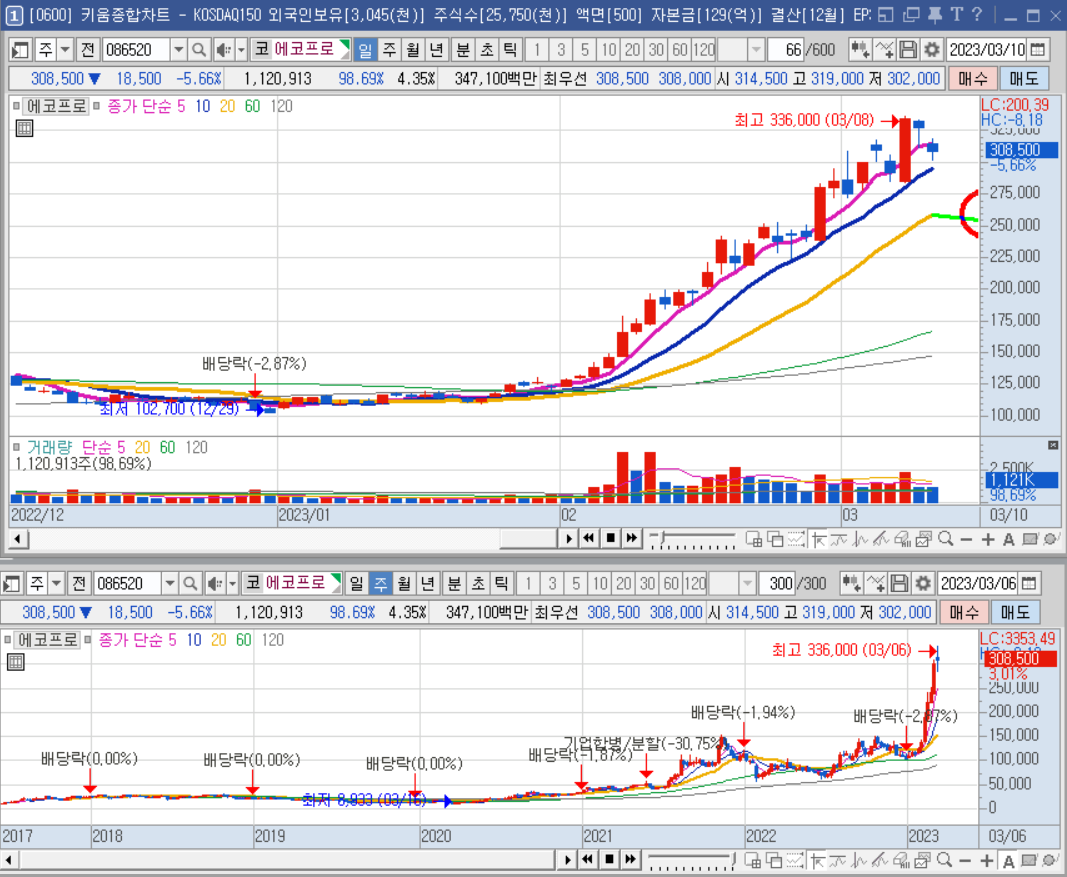Click T font icon in title bar
The height and width of the screenshot is (877, 1067).
[956, 14]
